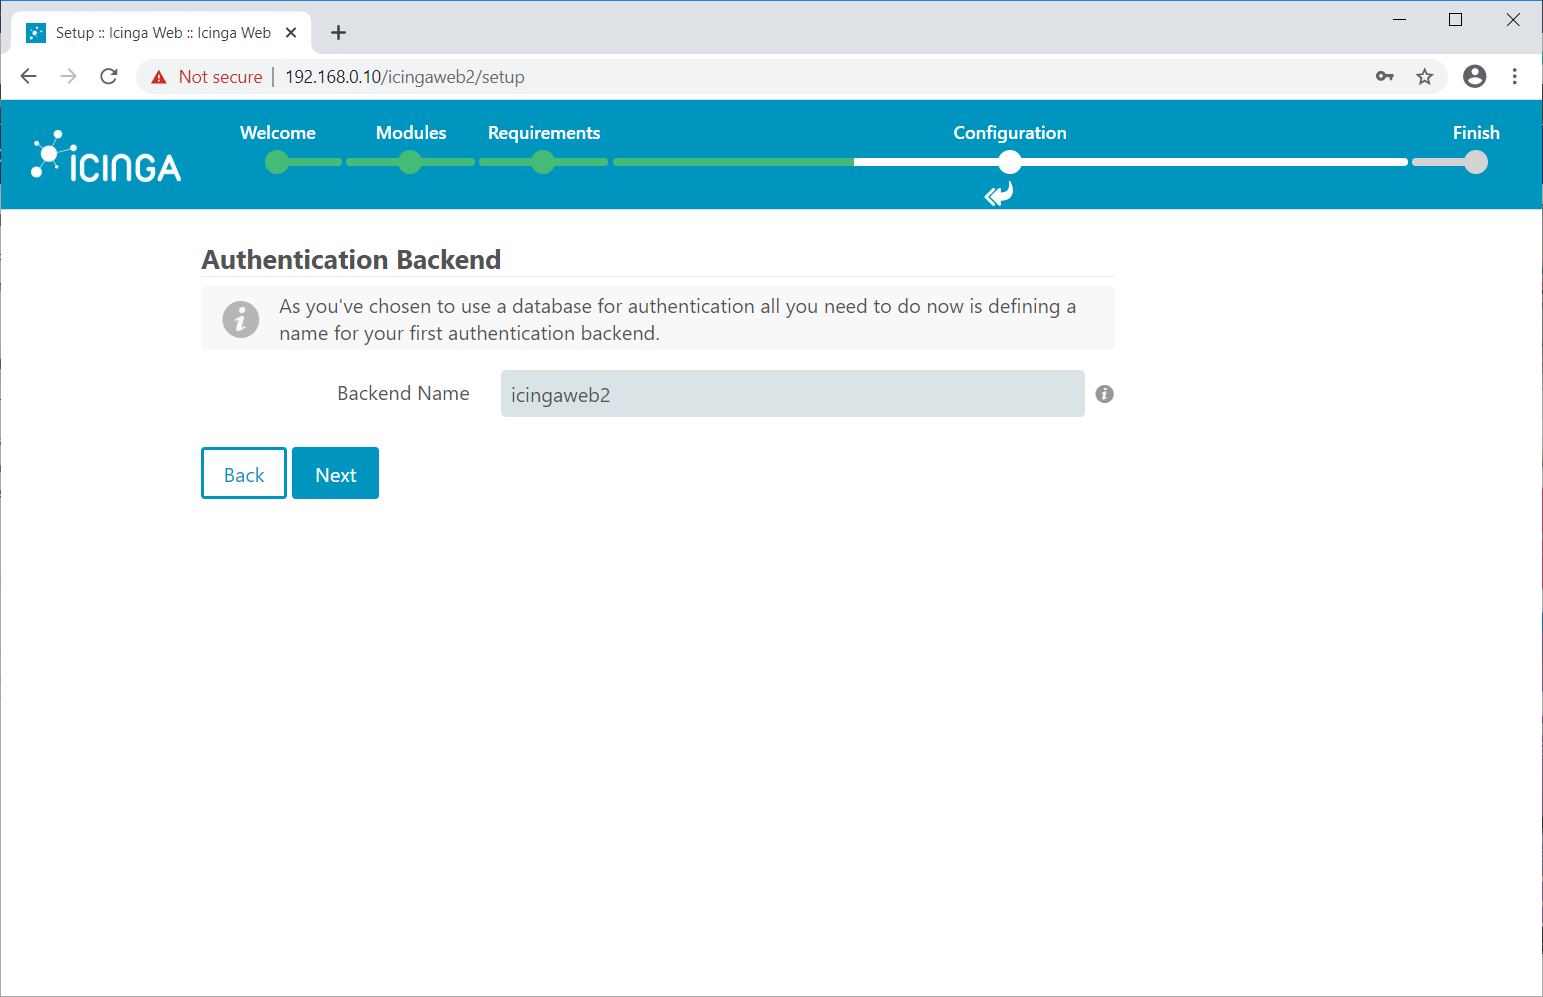This screenshot has height=997, width=1543.
Task: Reload the setup page
Action: (x=109, y=76)
